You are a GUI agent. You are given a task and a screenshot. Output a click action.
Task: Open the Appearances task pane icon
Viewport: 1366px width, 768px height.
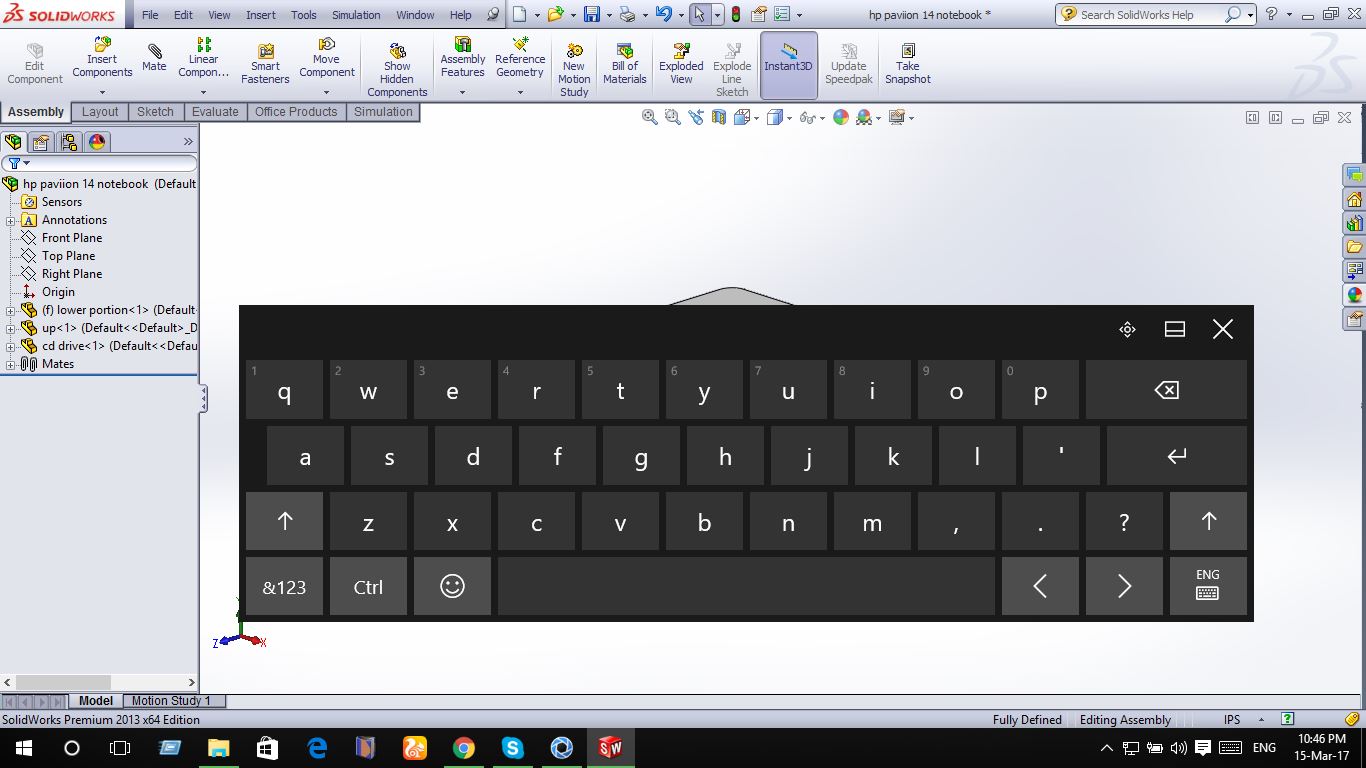(1355, 295)
